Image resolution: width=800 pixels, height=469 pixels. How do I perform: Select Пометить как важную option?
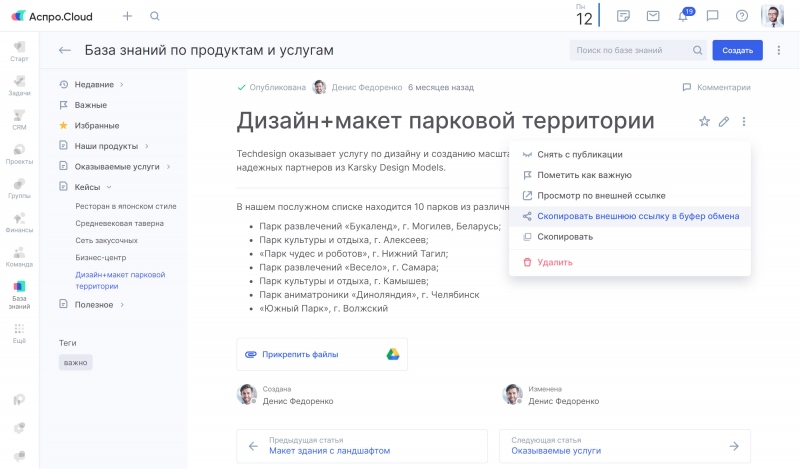point(584,175)
